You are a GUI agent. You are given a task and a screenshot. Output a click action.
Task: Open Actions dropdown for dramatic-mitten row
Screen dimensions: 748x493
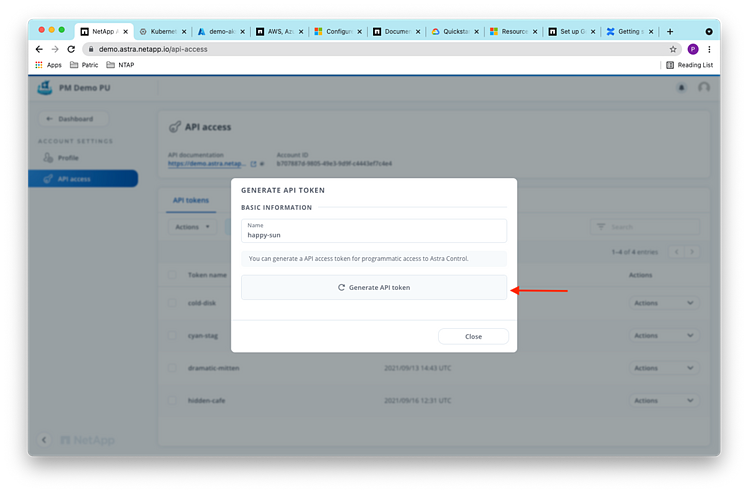click(663, 367)
